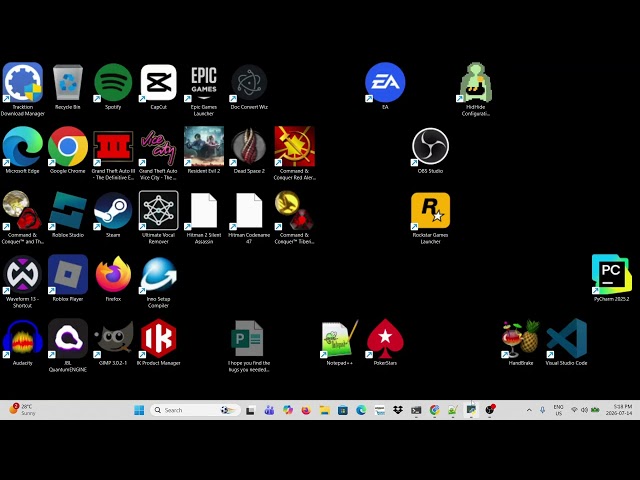Open Microsoft Store from taskbar
This screenshot has height=480, width=640.
[343, 410]
